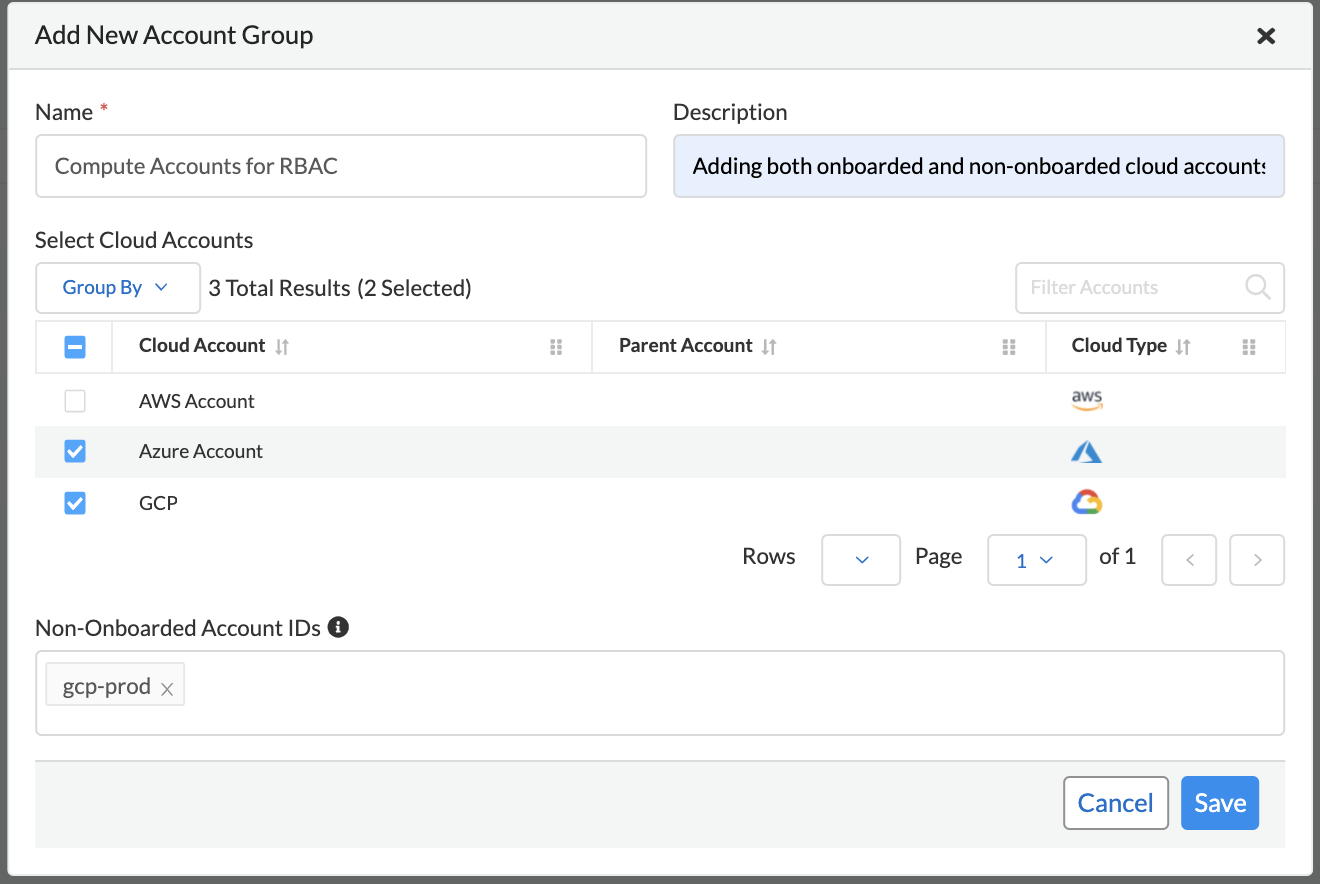
Task: Check the AWS Account checkbox
Action: pos(75,401)
